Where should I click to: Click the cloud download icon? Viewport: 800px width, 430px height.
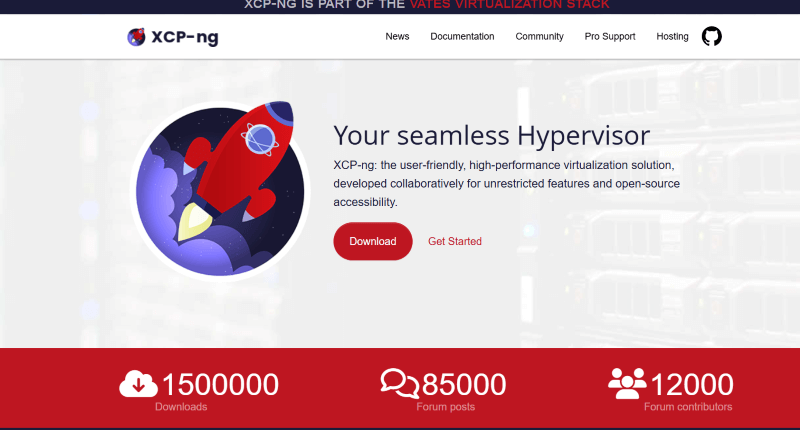pyautogui.click(x=138, y=384)
